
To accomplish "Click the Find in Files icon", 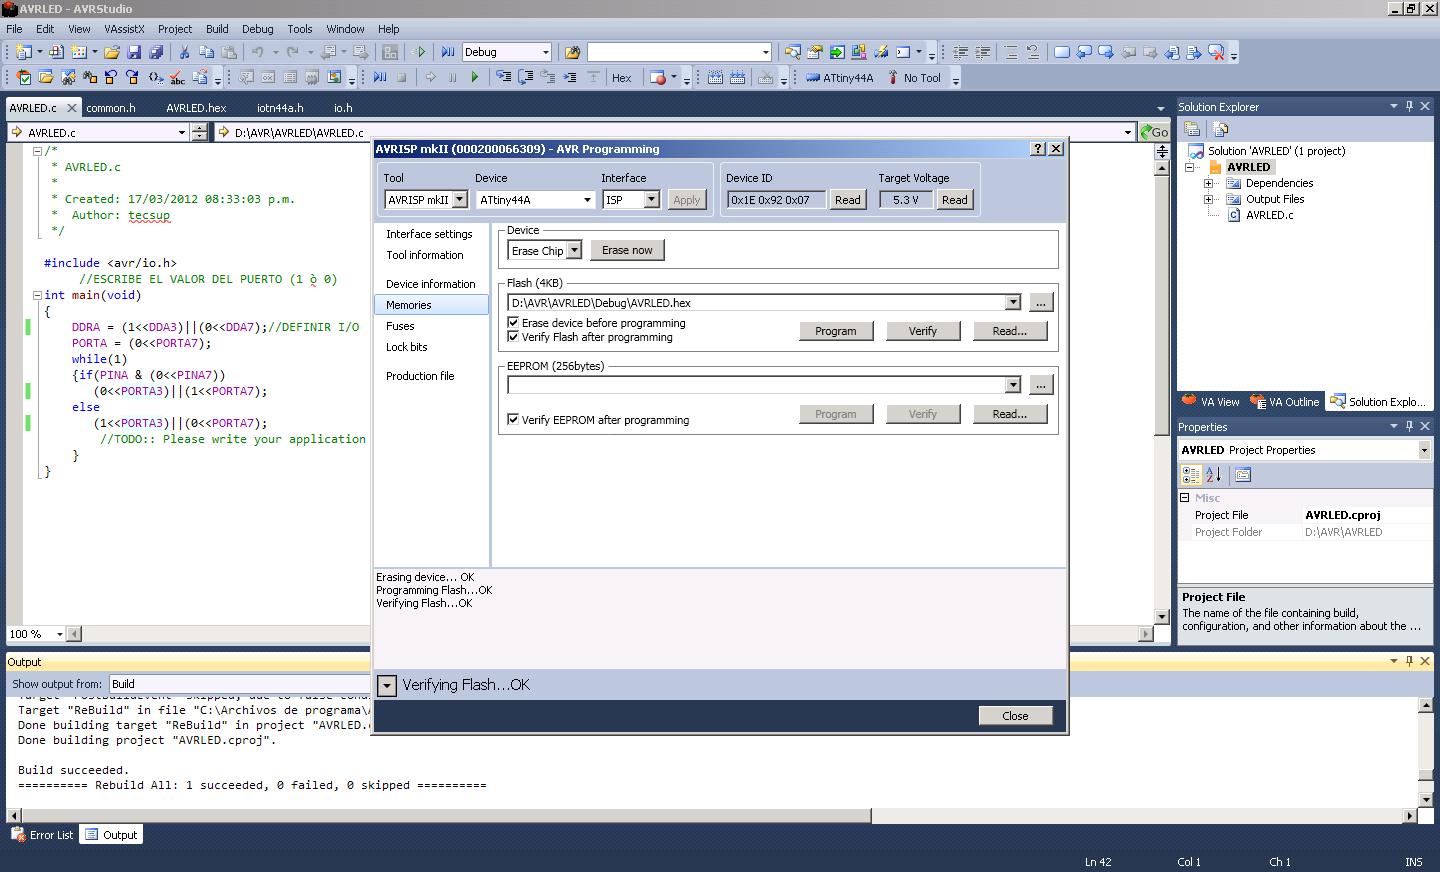I will 572,52.
